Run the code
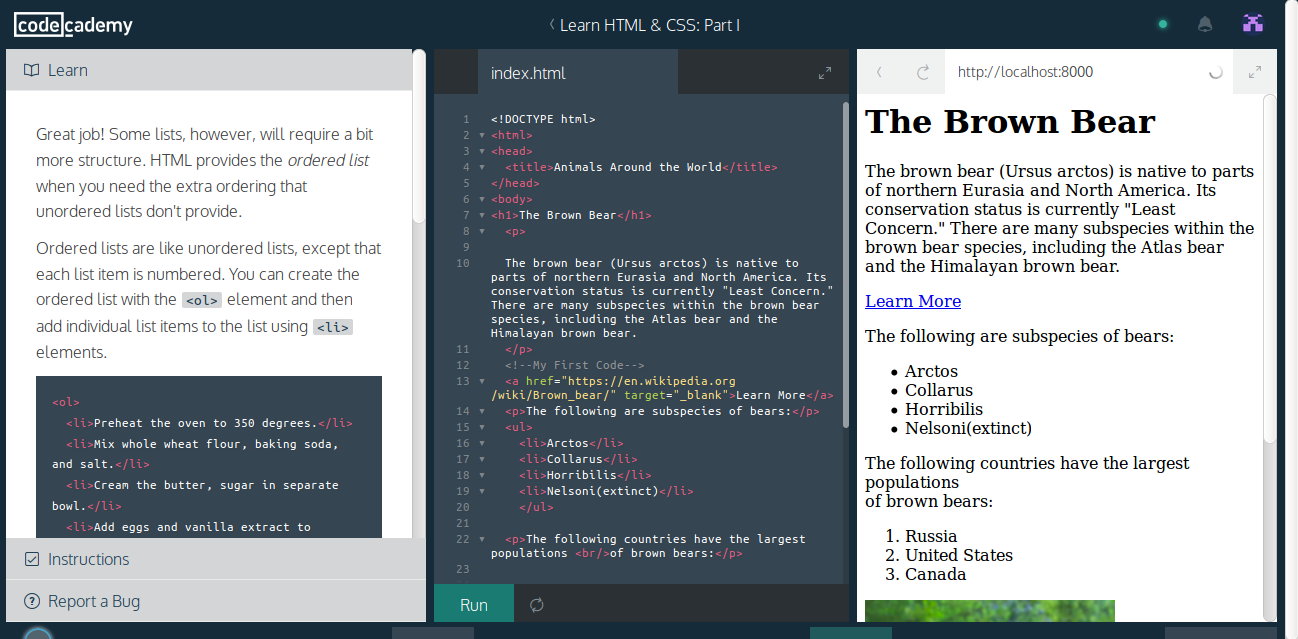 tap(474, 604)
